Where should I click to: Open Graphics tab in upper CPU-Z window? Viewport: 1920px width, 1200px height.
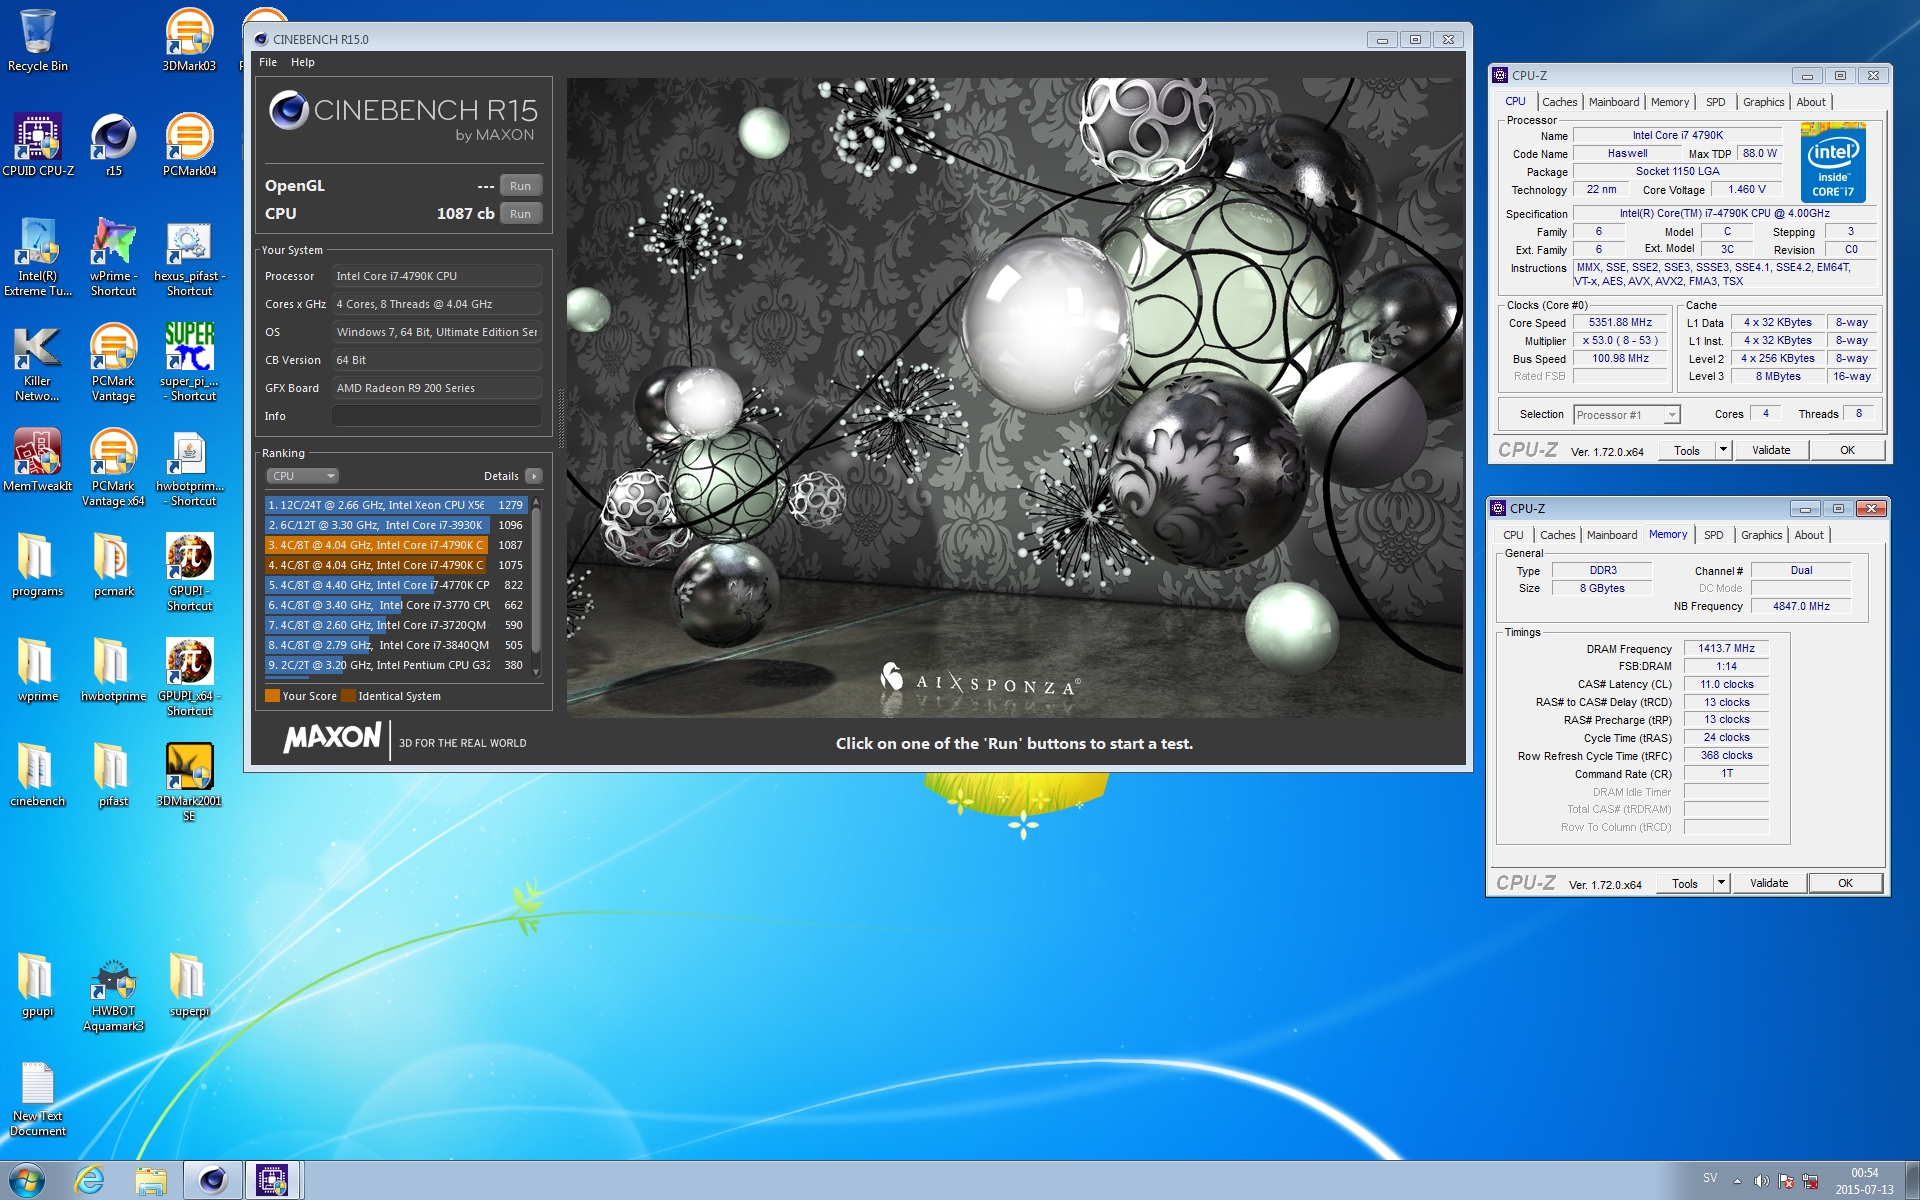[x=1763, y=102]
